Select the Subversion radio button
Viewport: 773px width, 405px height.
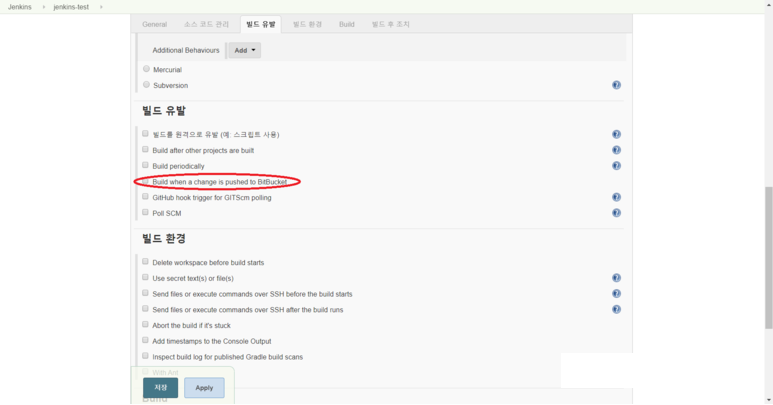click(146, 85)
